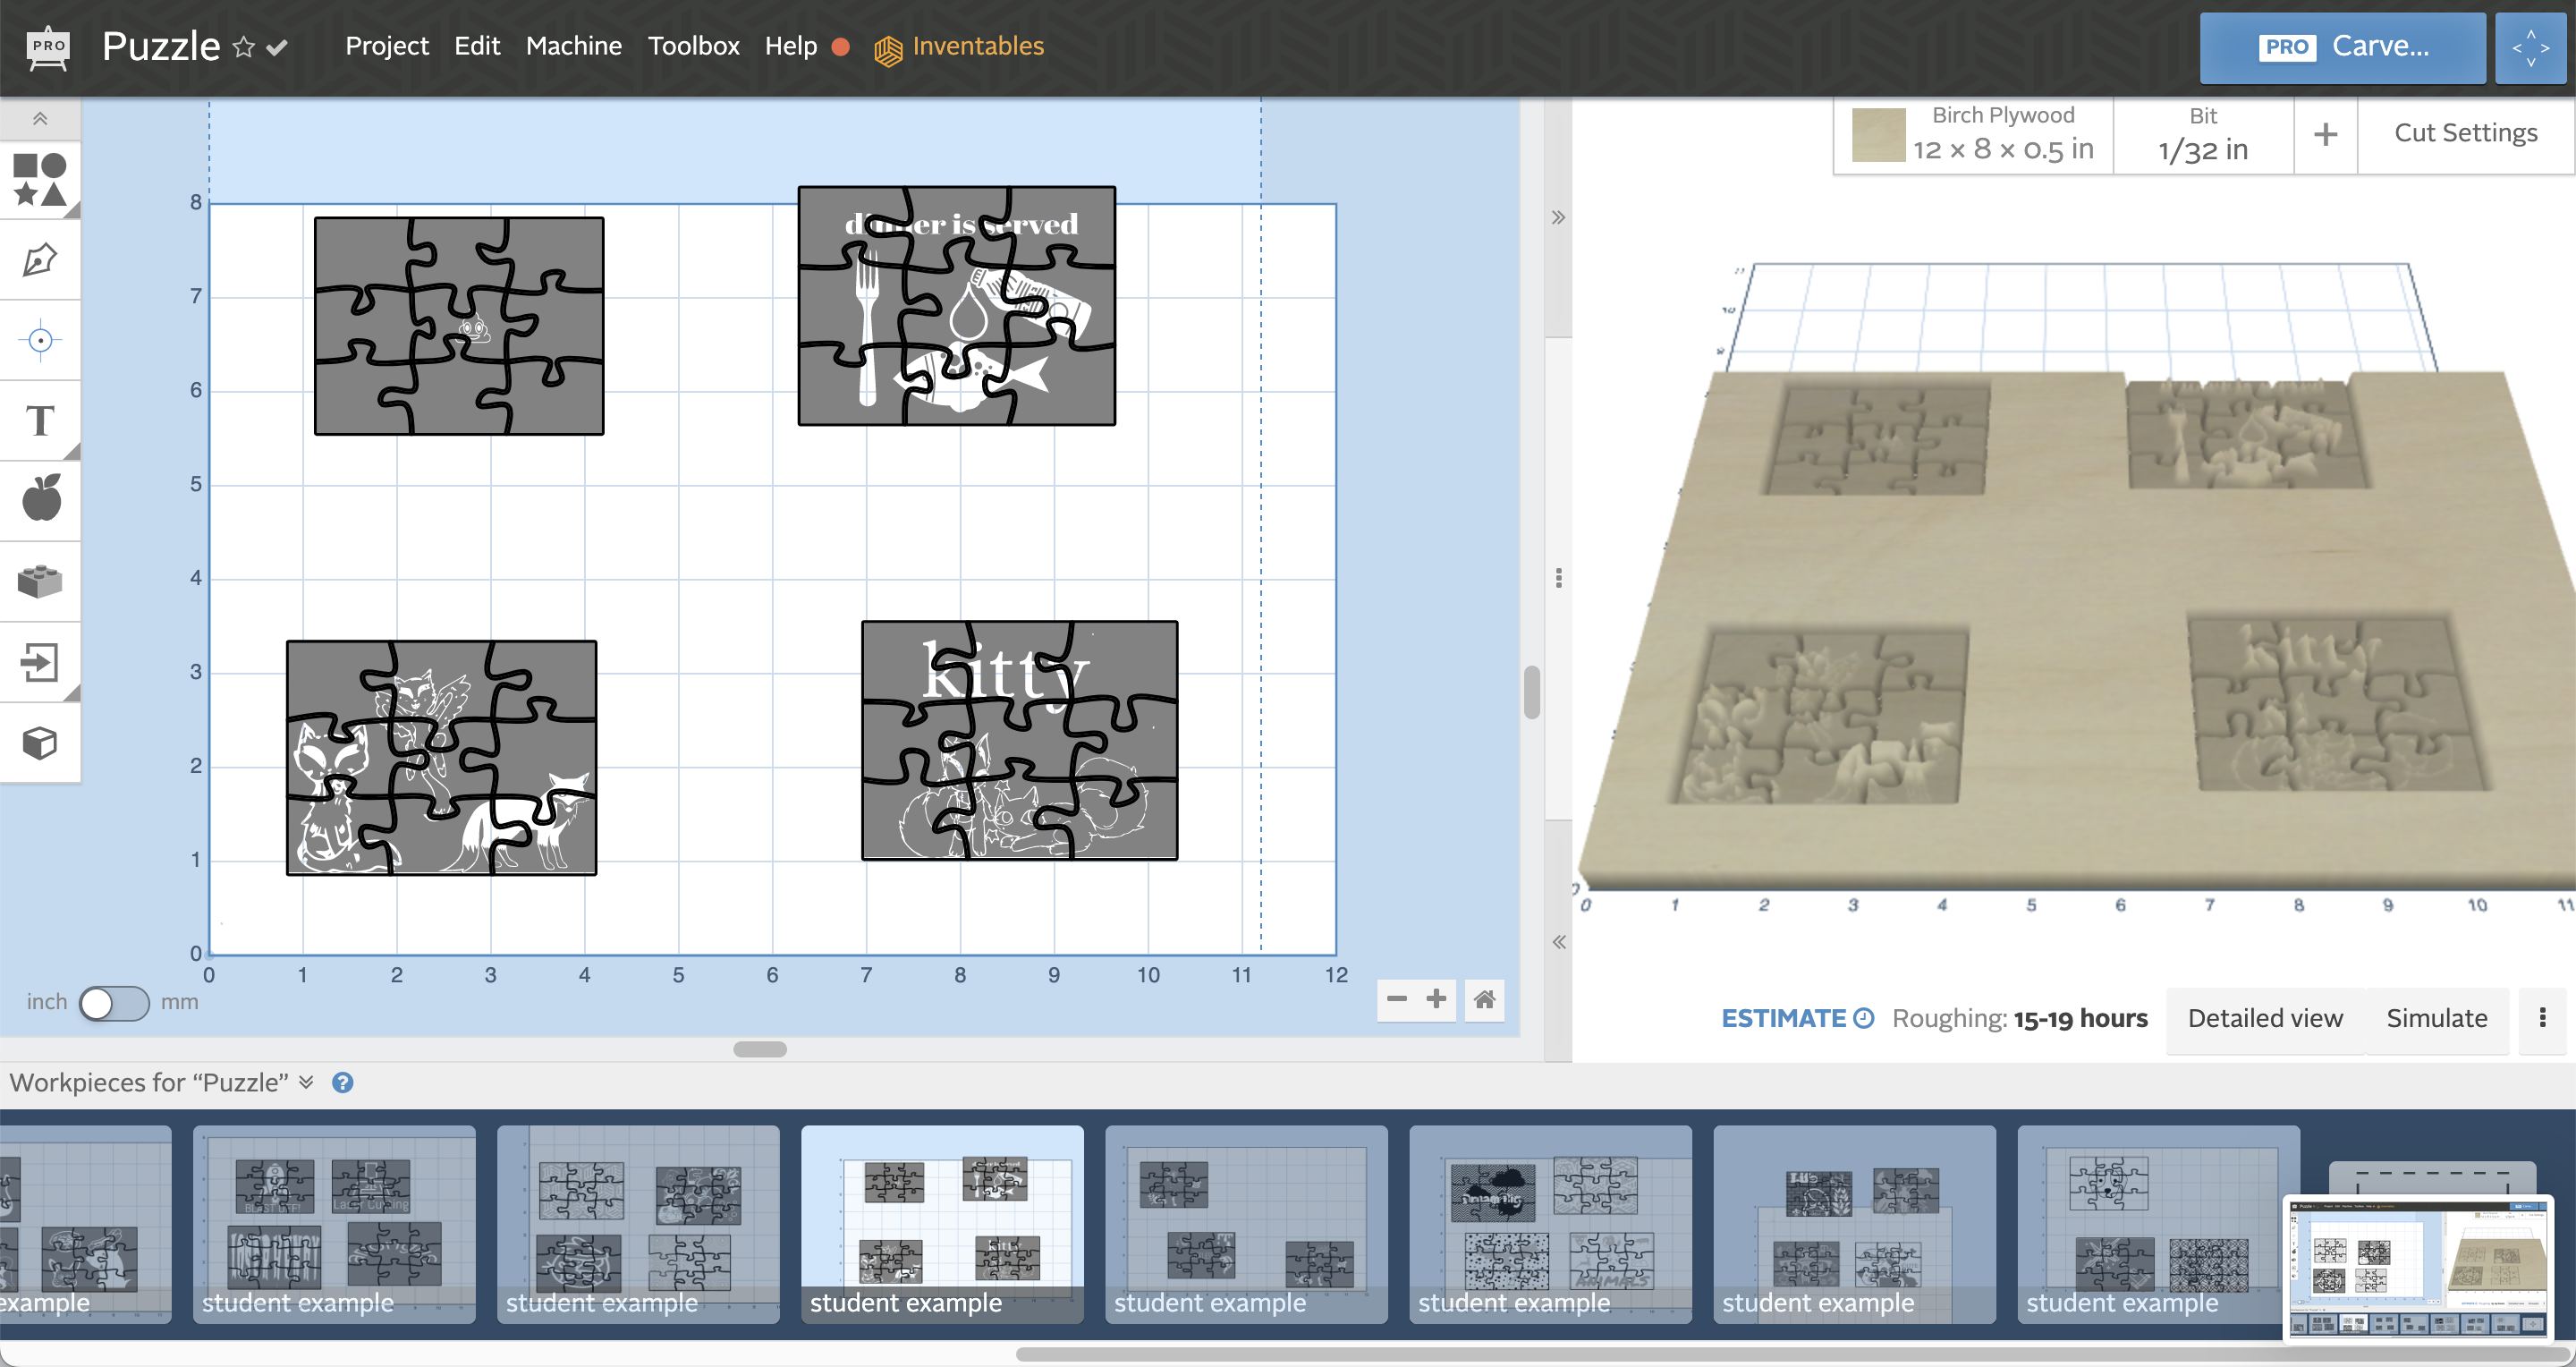Select the Text tool
Image resolution: width=2576 pixels, height=1367 pixels.
[x=43, y=421]
